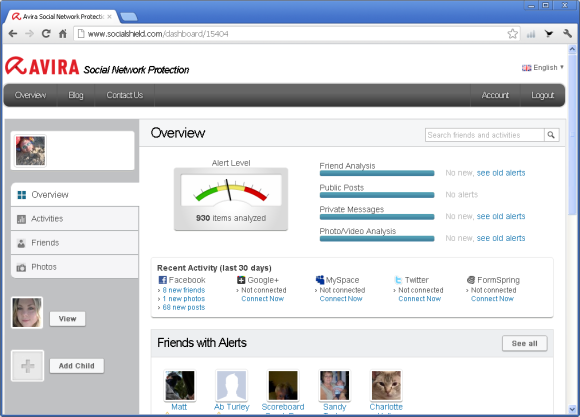The height and width of the screenshot is (417, 580).
Task: Go to browser home icon
Action: (63, 34)
